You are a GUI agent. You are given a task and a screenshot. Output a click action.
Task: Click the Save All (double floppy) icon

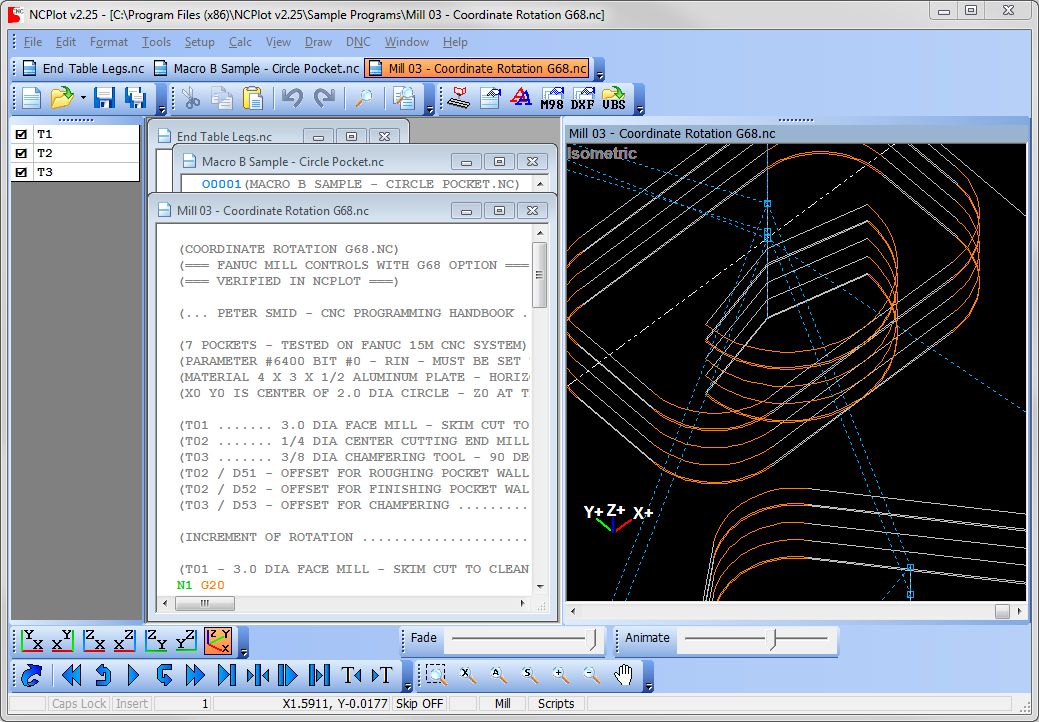[x=136, y=98]
